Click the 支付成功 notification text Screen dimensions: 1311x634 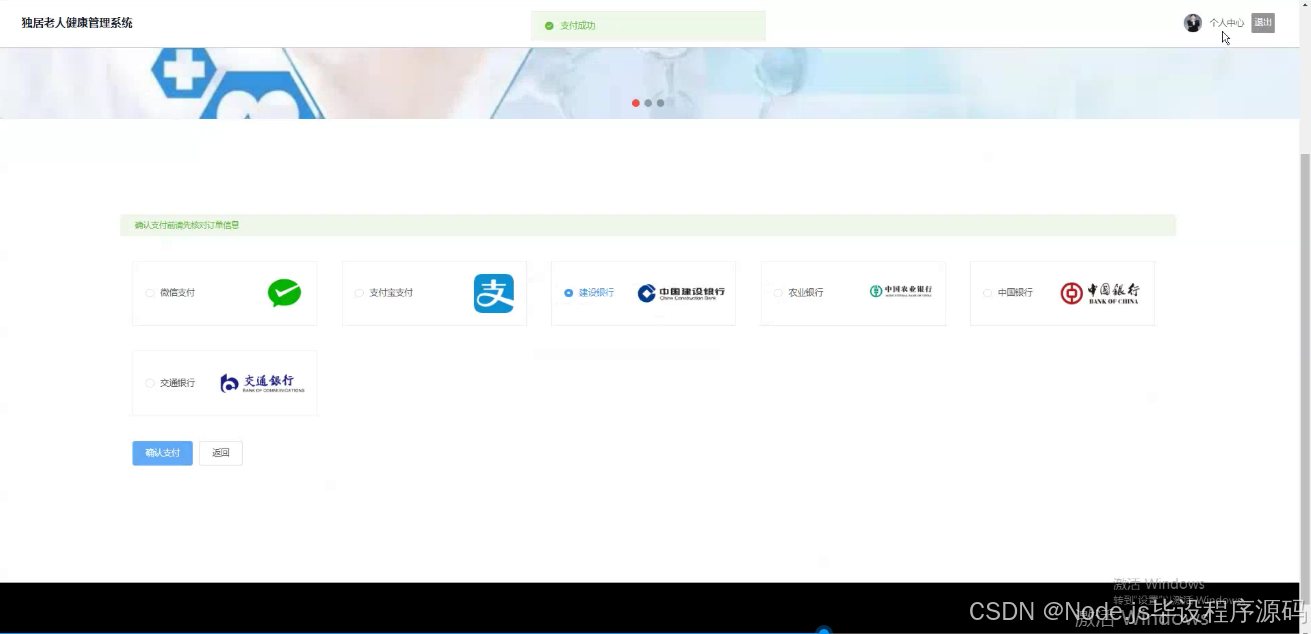(x=578, y=26)
